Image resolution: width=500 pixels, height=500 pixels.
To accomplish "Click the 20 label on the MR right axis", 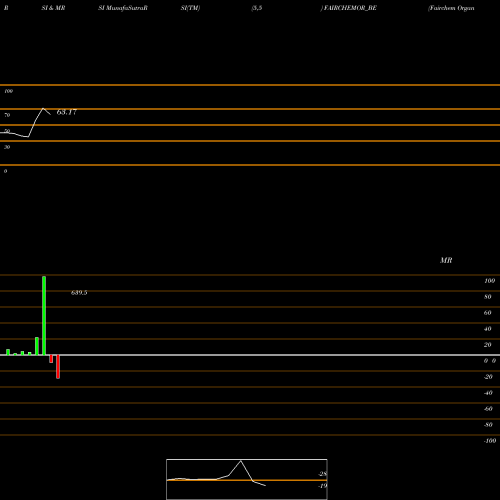I will pyautogui.click(x=488, y=345).
